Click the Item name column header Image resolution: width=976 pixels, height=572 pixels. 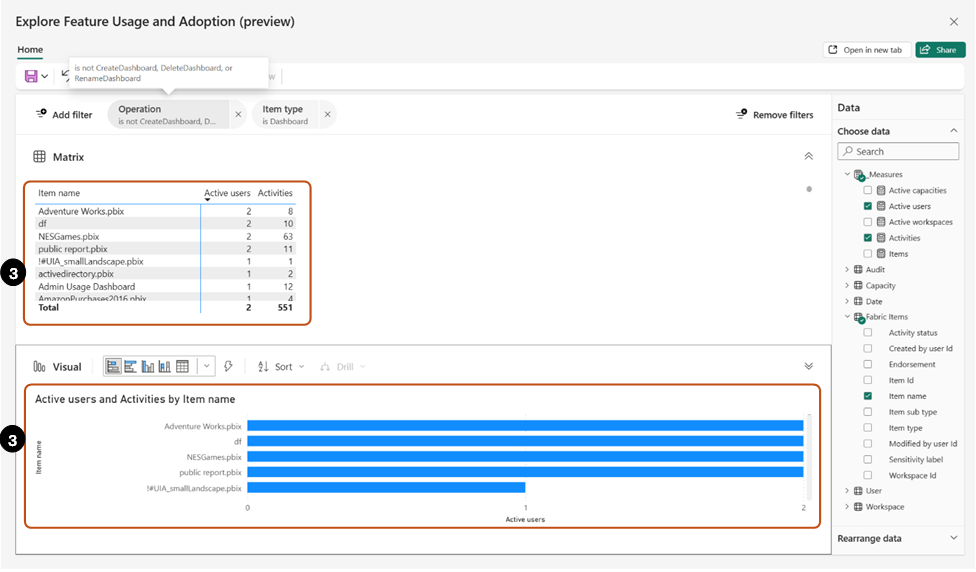59,193
